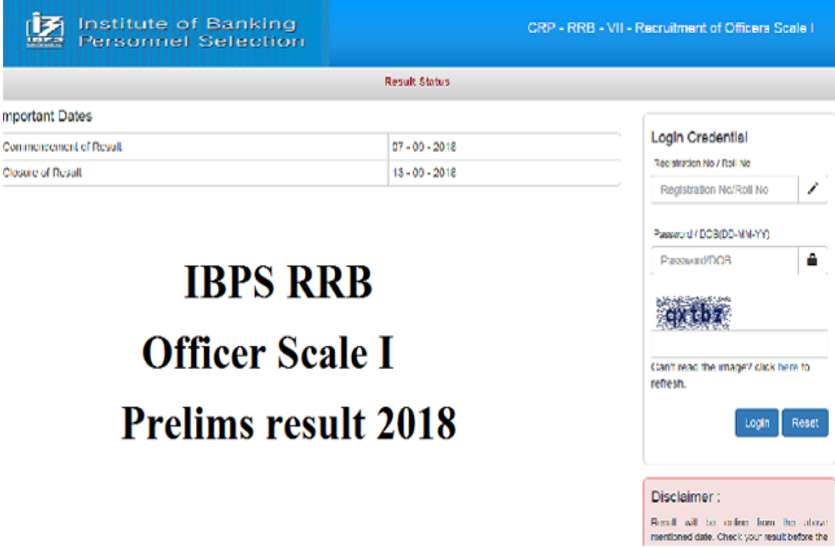Viewport: 835px width, 547px height.
Task: Click the IBPS logo icon
Action: [x=45, y=30]
